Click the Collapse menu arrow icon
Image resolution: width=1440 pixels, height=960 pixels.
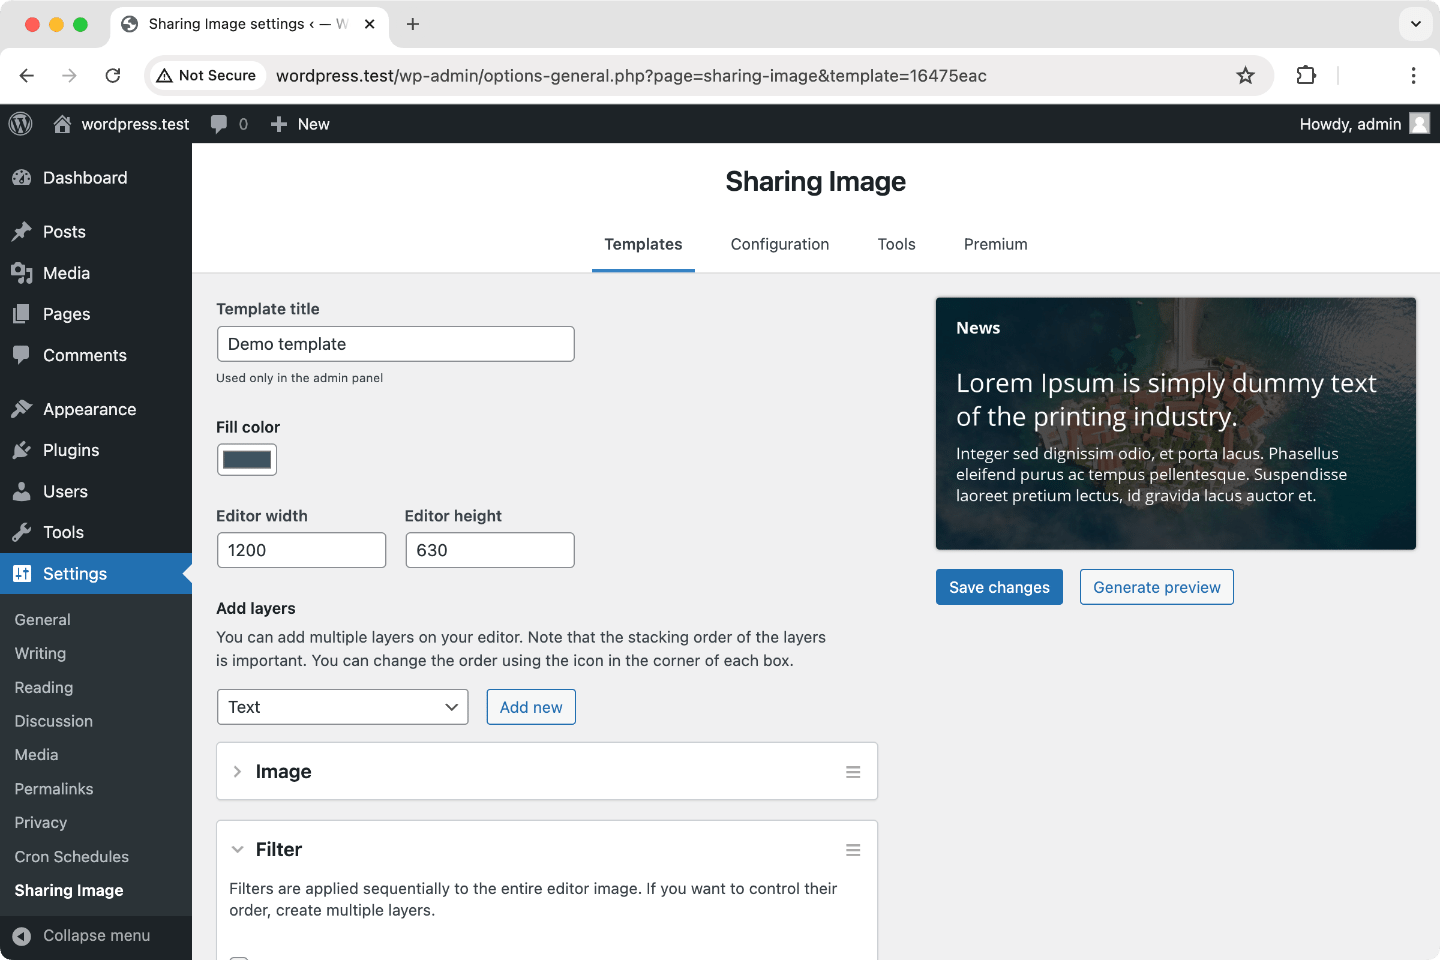(22, 936)
